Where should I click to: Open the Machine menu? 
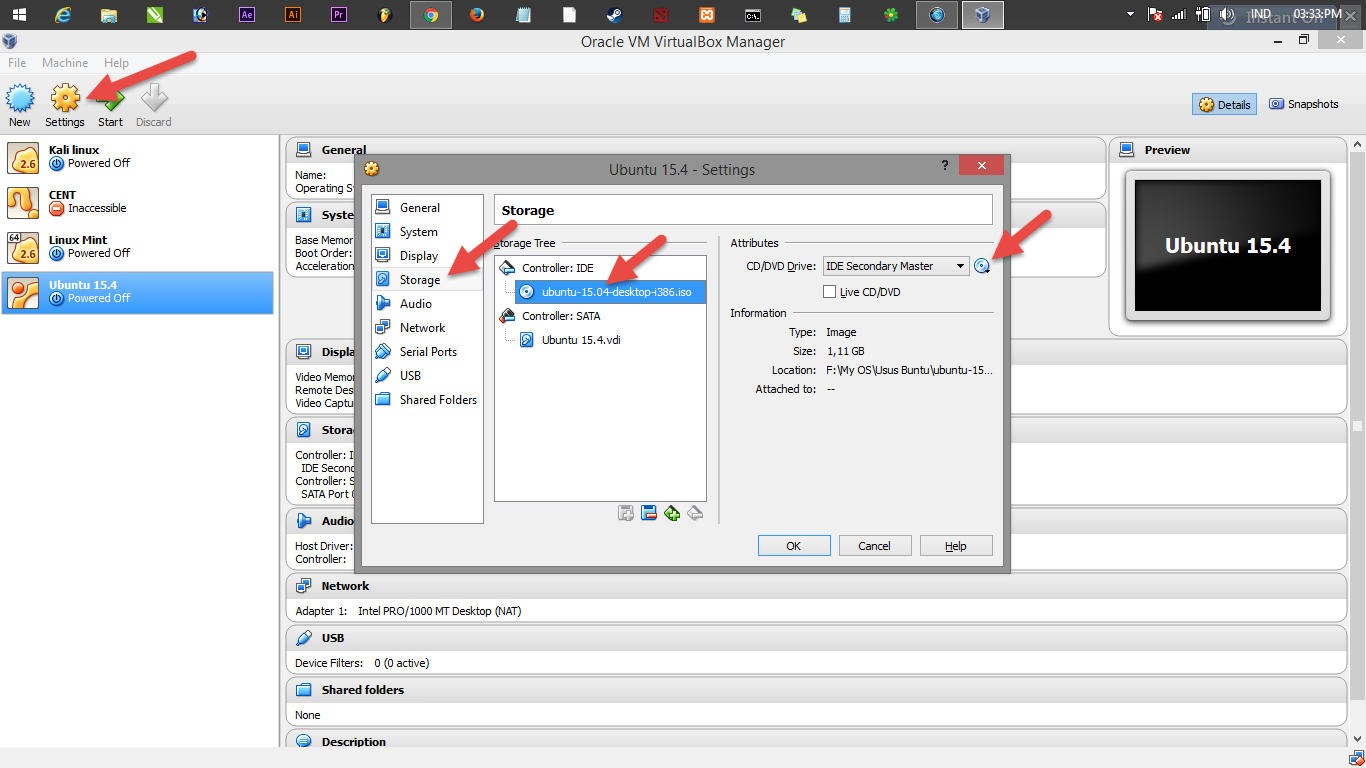[65, 63]
